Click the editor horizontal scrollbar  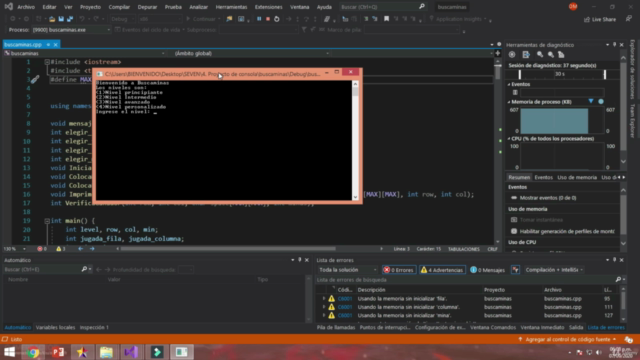click(x=228, y=249)
